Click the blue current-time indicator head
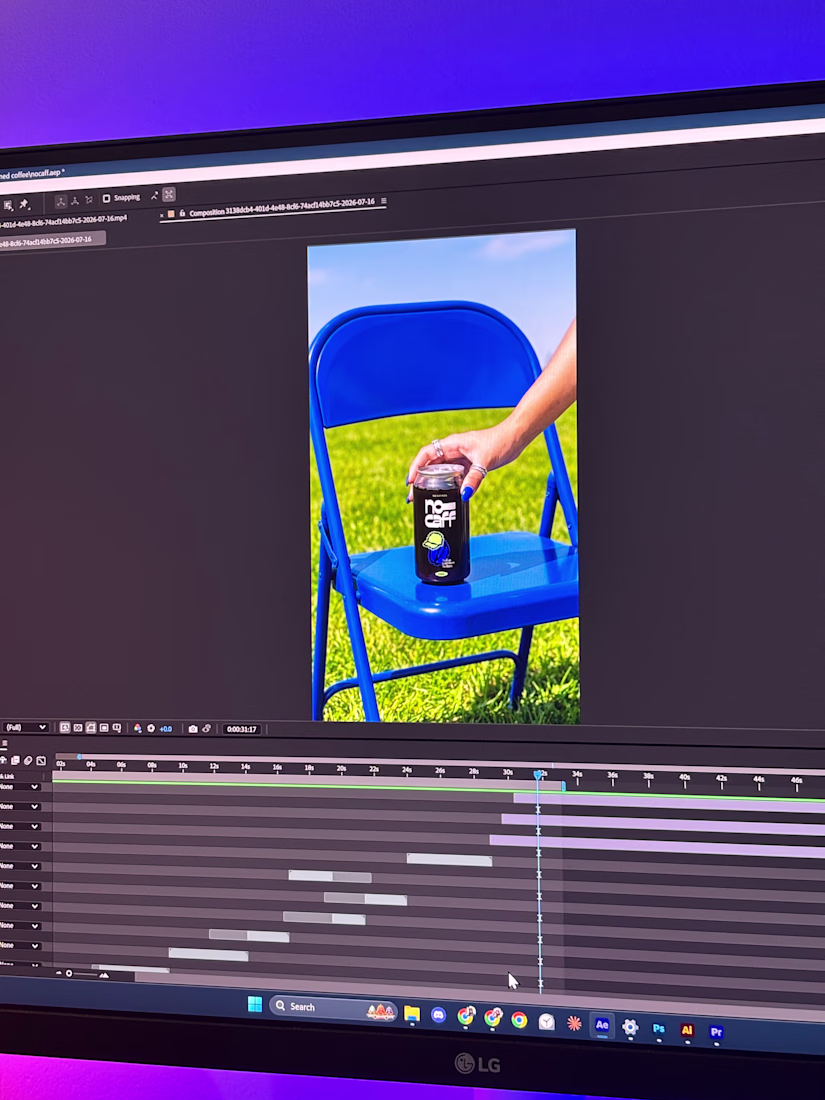This screenshot has width=825, height=1100. tap(538, 774)
